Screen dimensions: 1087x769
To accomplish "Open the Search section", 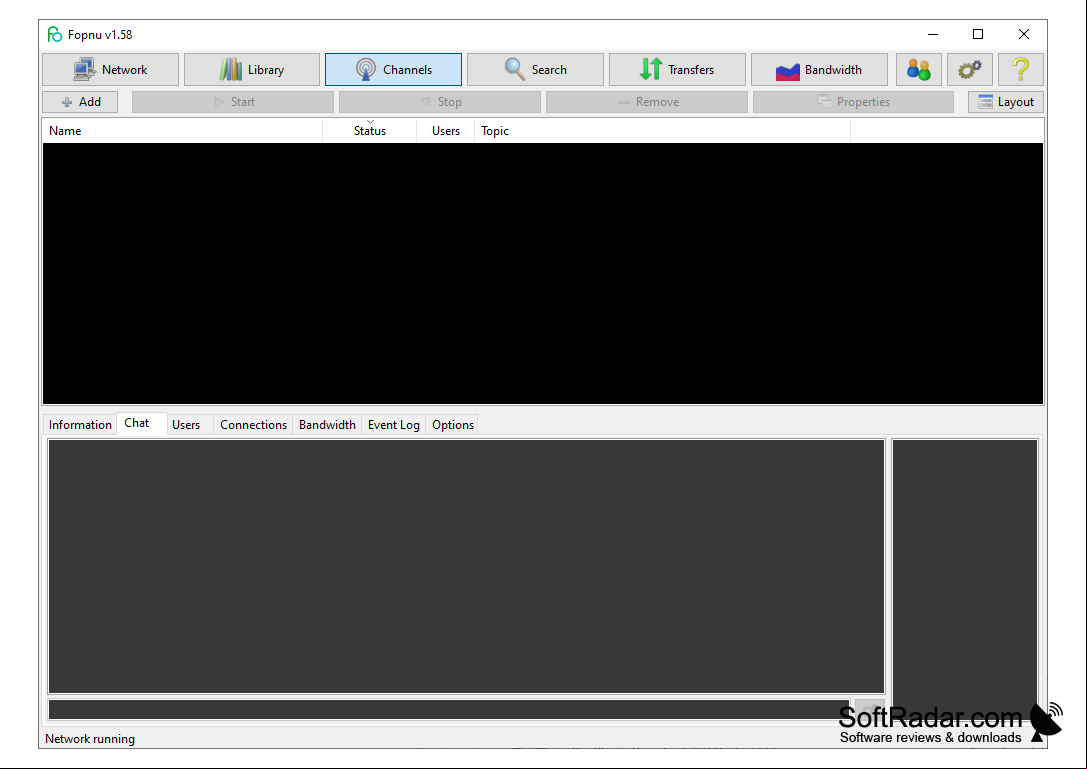I will click(535, 69).
